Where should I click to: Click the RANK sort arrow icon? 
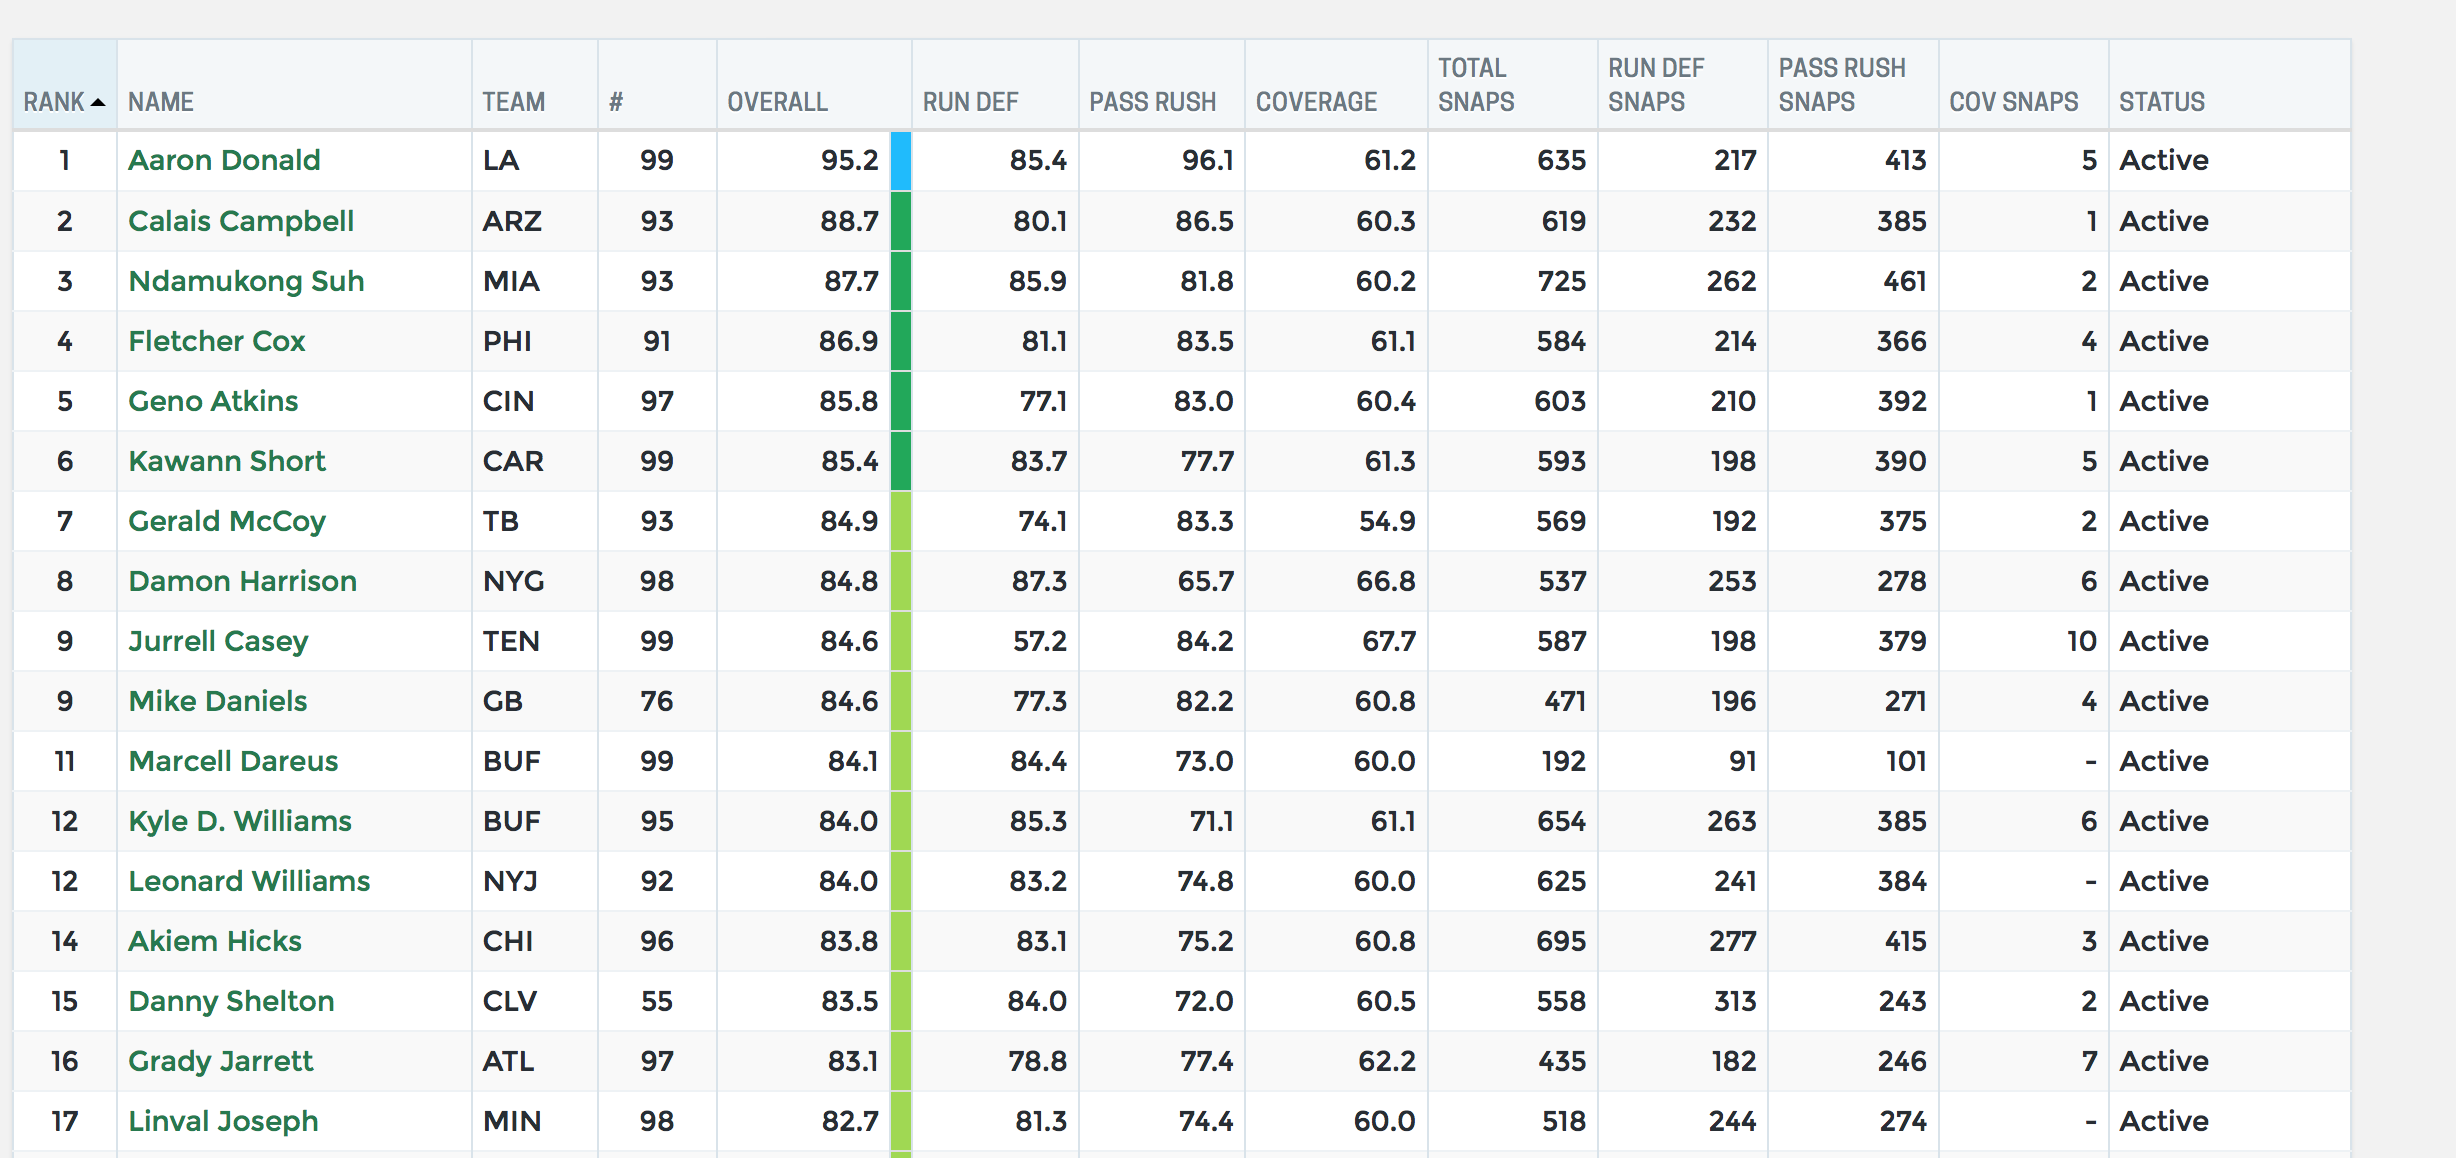click(98, 103)
